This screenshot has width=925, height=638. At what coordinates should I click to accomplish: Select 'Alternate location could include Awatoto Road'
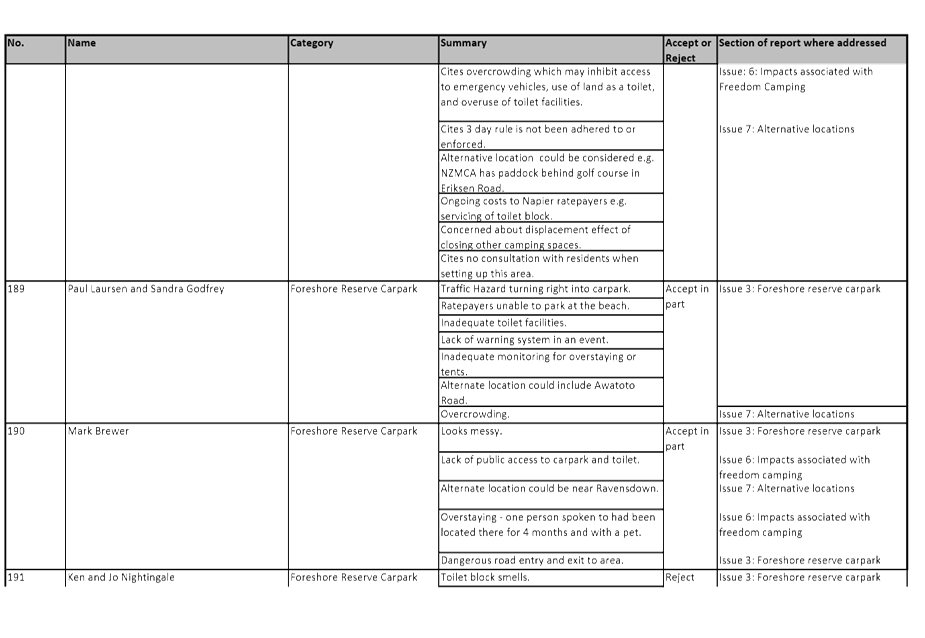551,392
